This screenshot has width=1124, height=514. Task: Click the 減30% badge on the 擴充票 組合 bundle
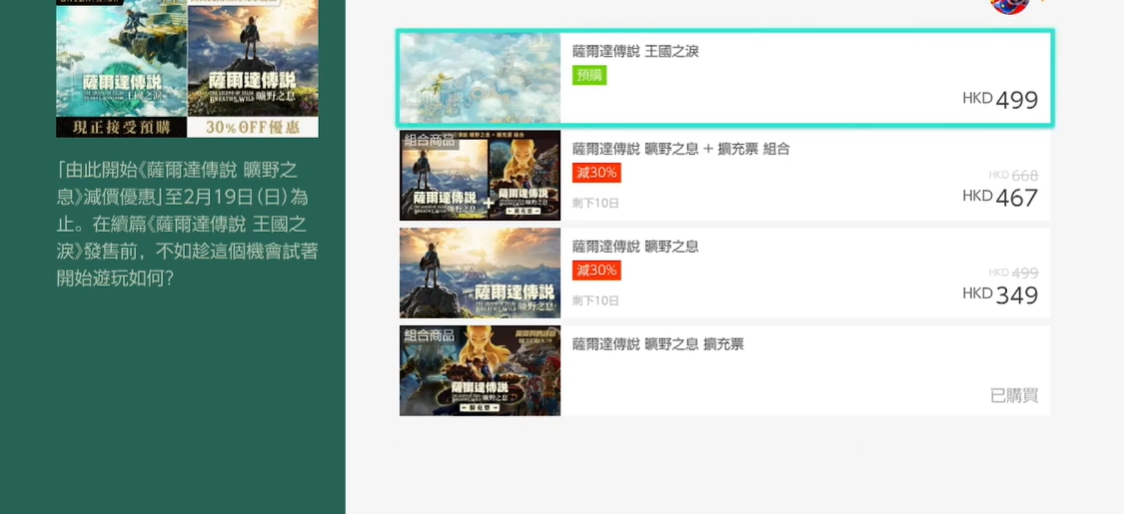coord(596,173)
